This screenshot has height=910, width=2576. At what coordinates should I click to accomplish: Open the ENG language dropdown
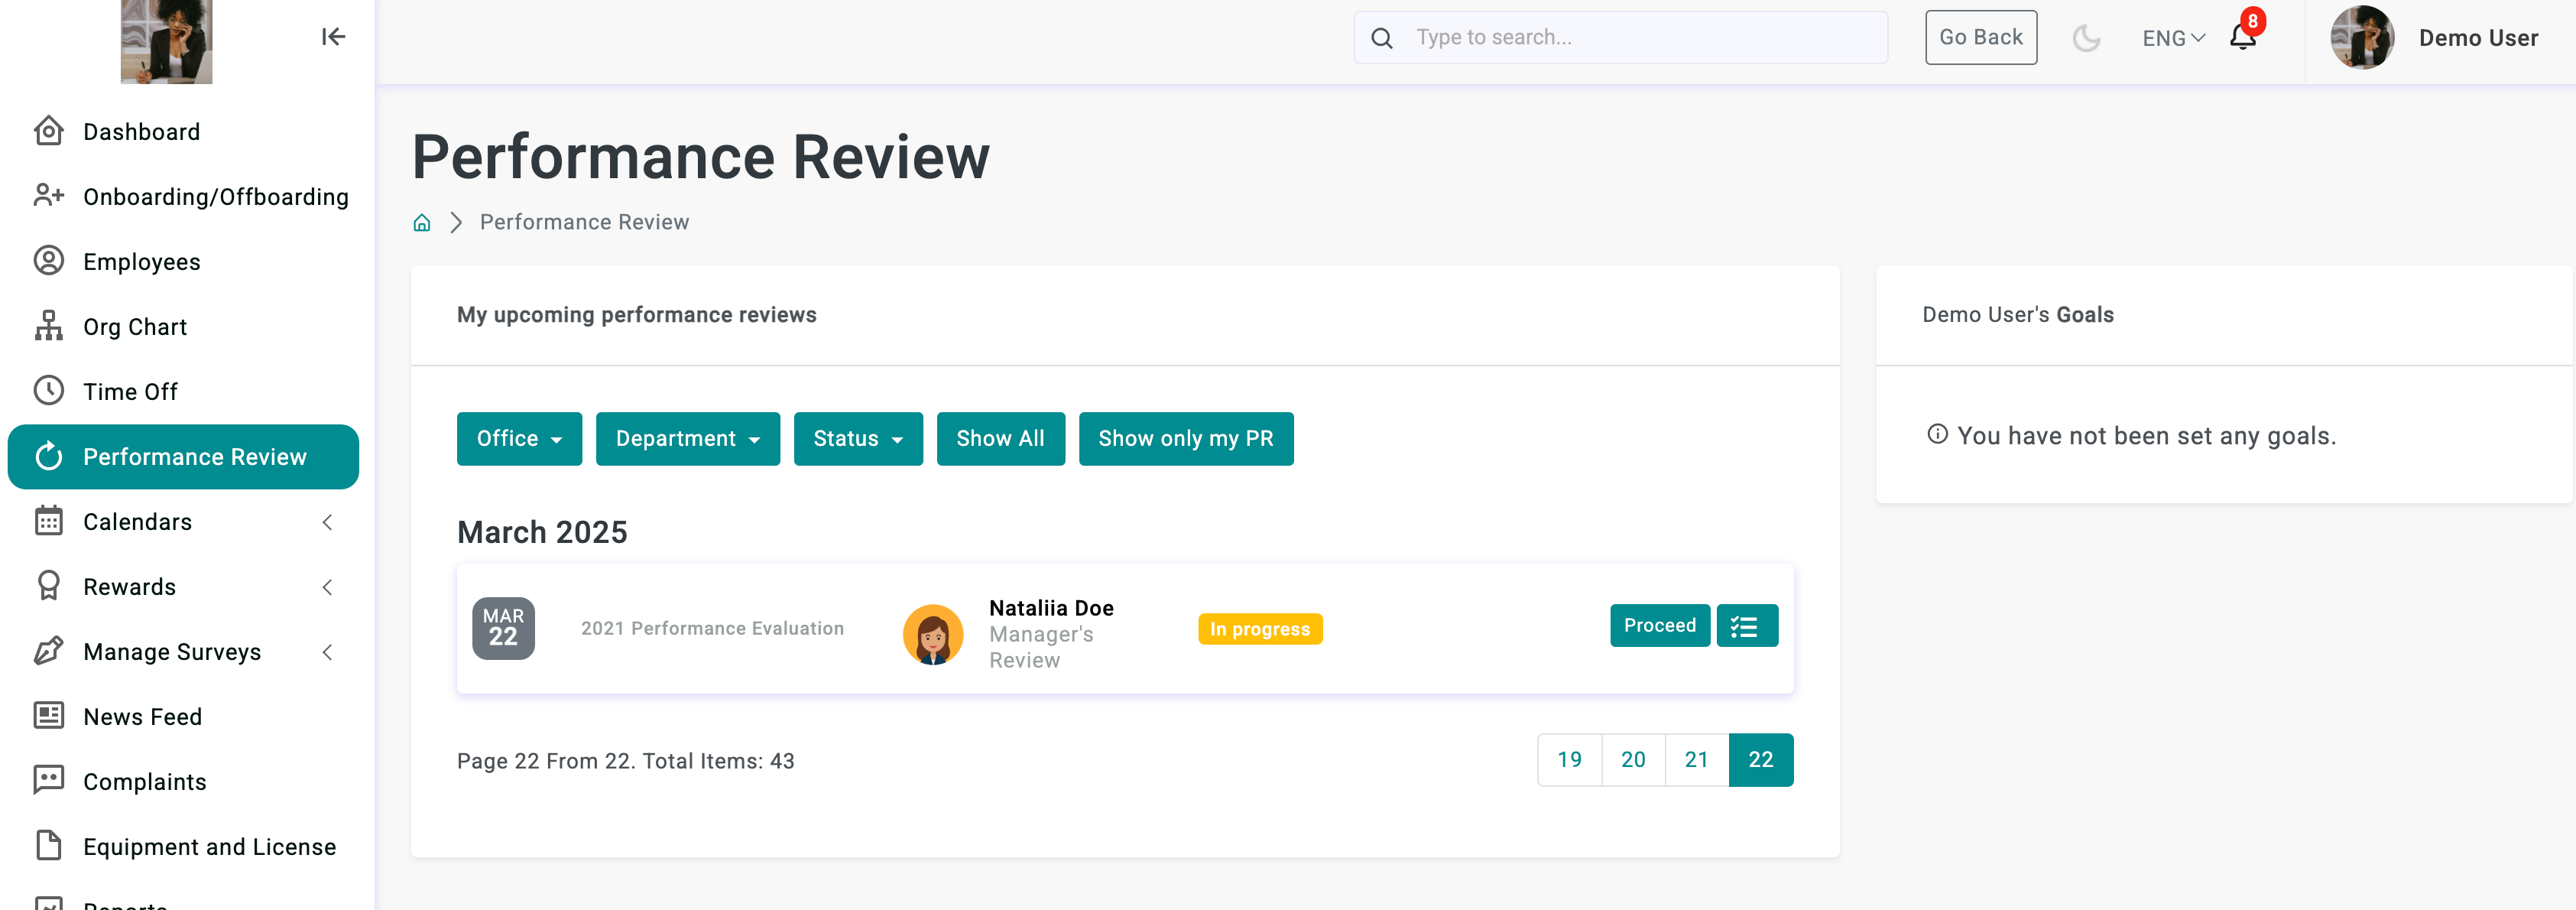point(2173,38)
